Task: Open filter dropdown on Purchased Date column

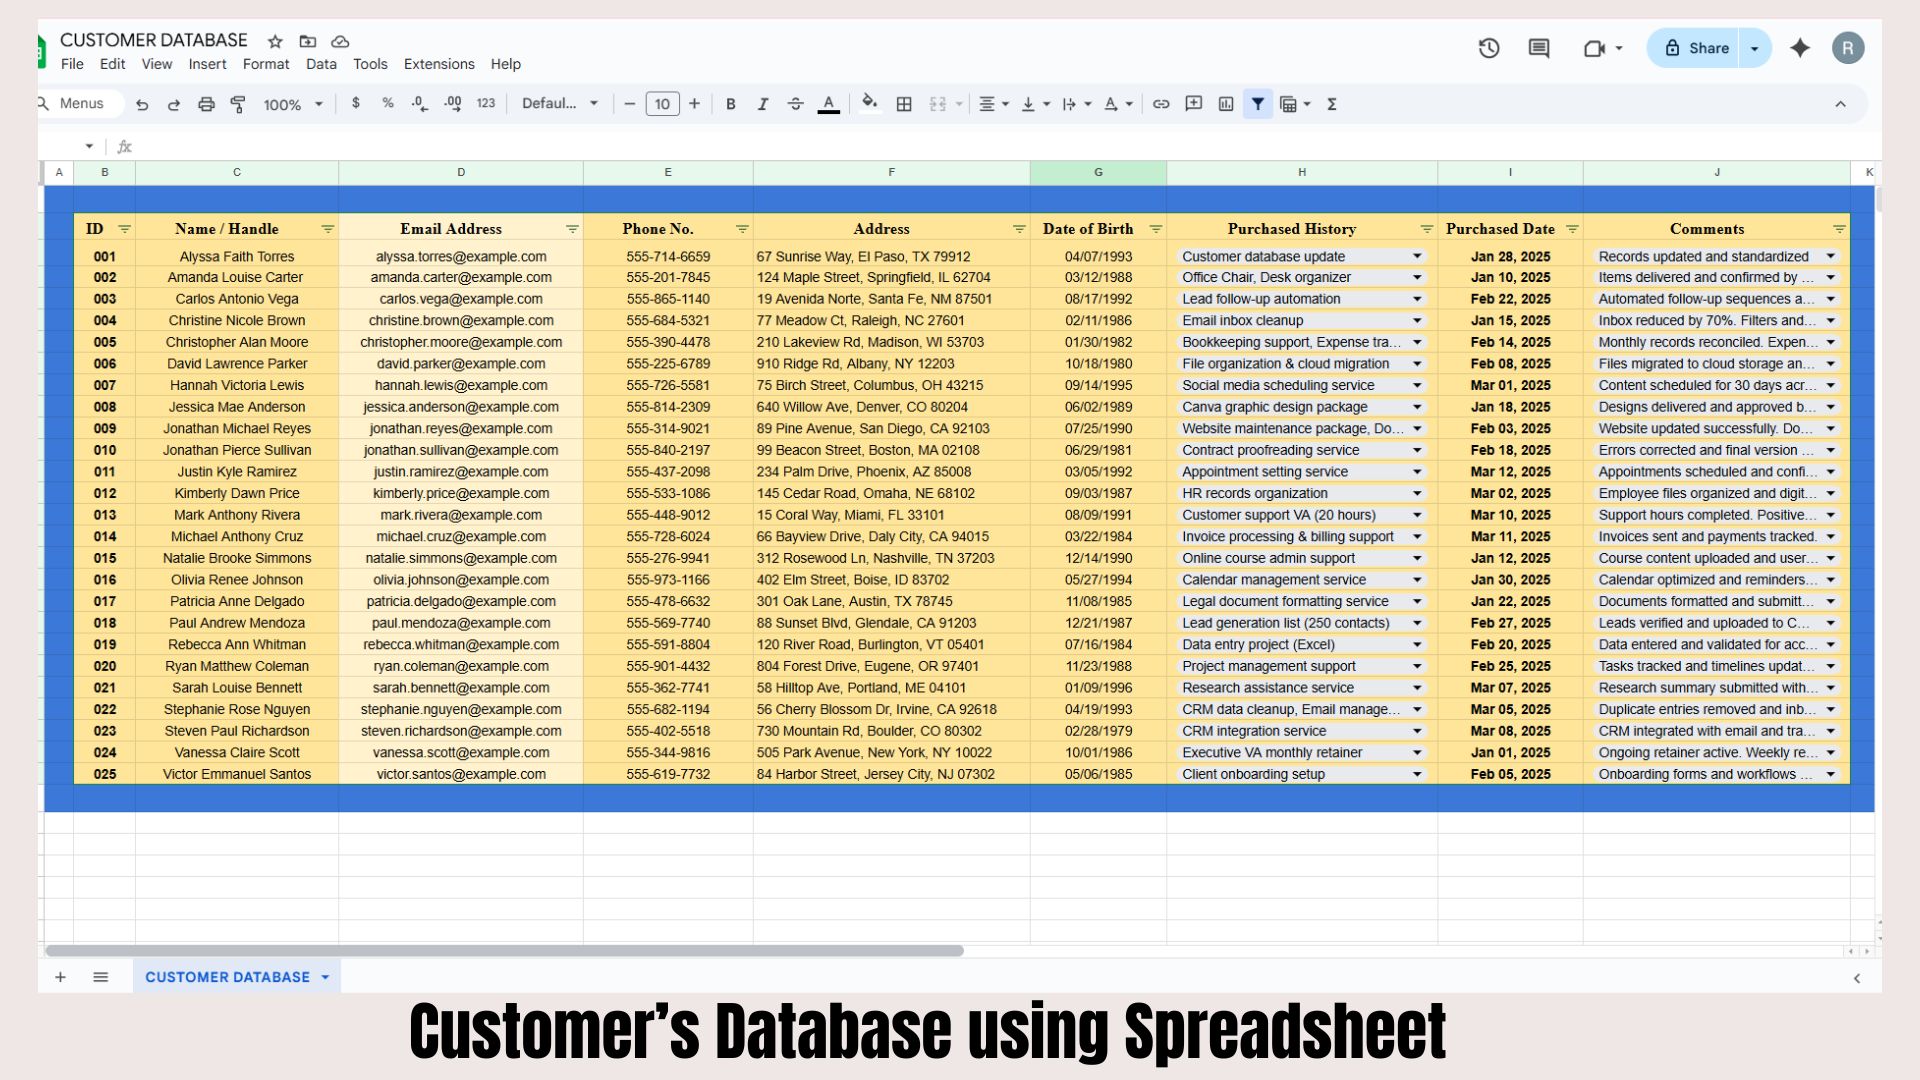Action: click(1572, 229)
